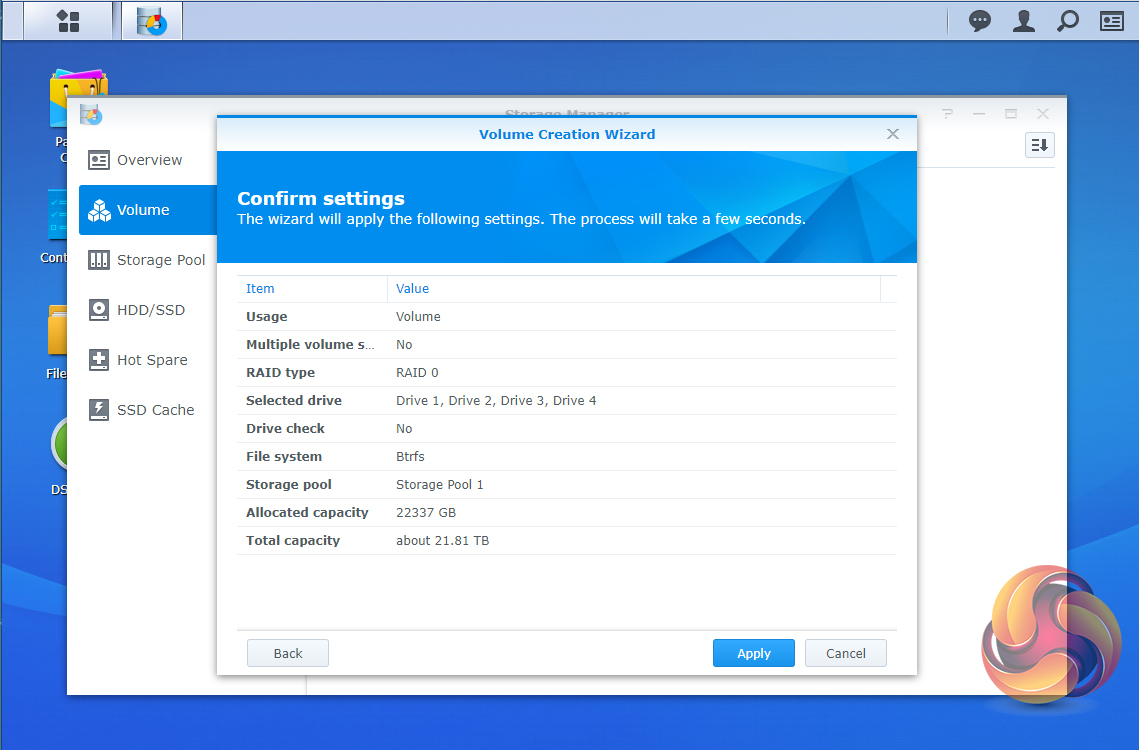Select the 'about 21.81 TB' value
Viewport: 1139px width, 750px height.
[442, 541]
